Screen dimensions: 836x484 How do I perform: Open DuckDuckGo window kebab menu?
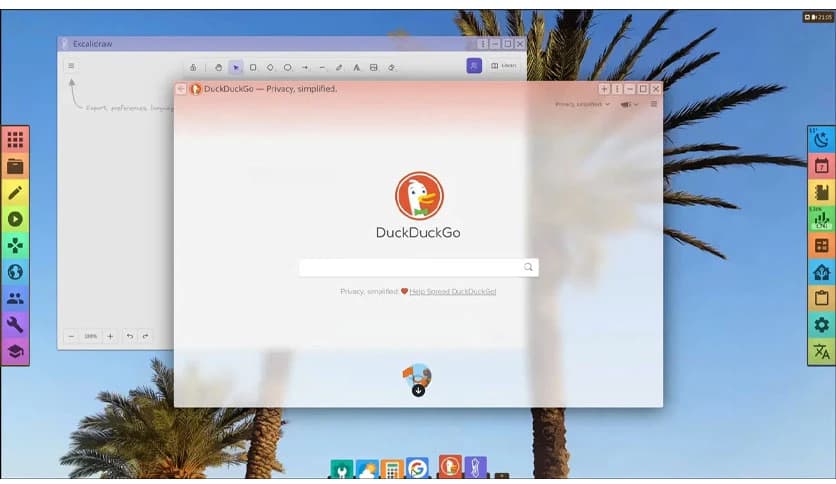tap(617, 89)
